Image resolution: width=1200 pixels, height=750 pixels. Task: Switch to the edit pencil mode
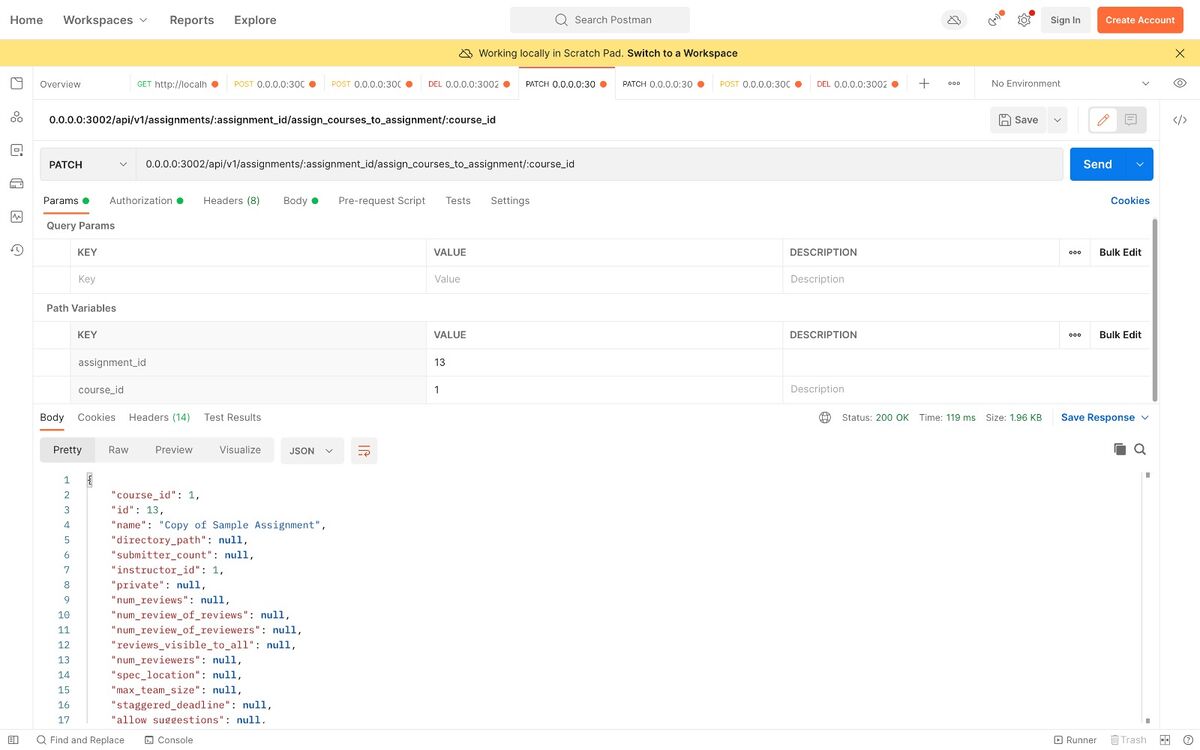[1103, 120]
